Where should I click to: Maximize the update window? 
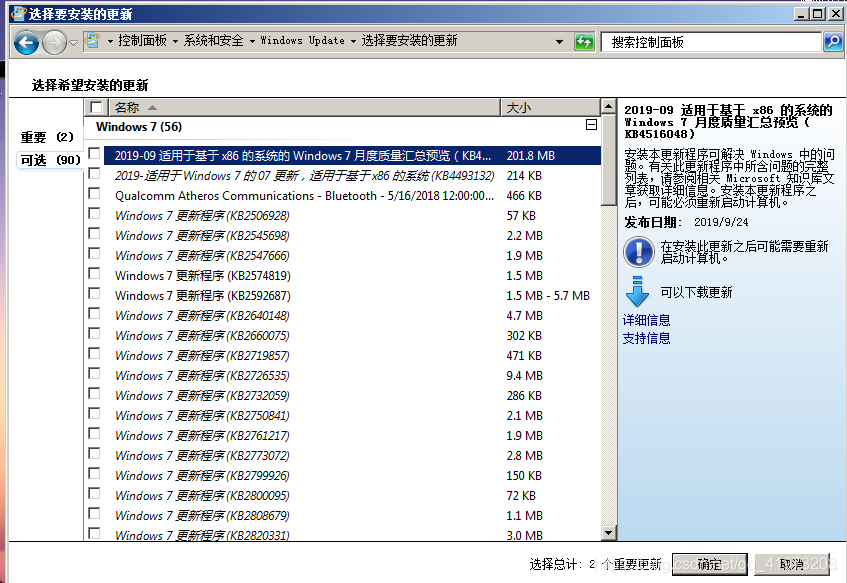818,14
